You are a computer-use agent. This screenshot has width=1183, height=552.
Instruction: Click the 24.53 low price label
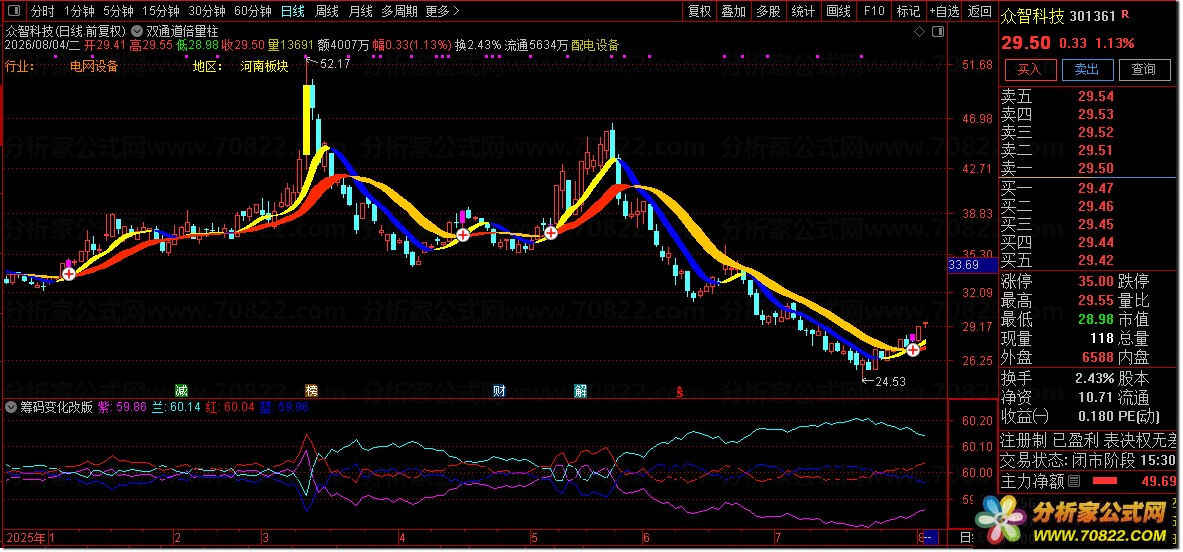tap(890, 382)
